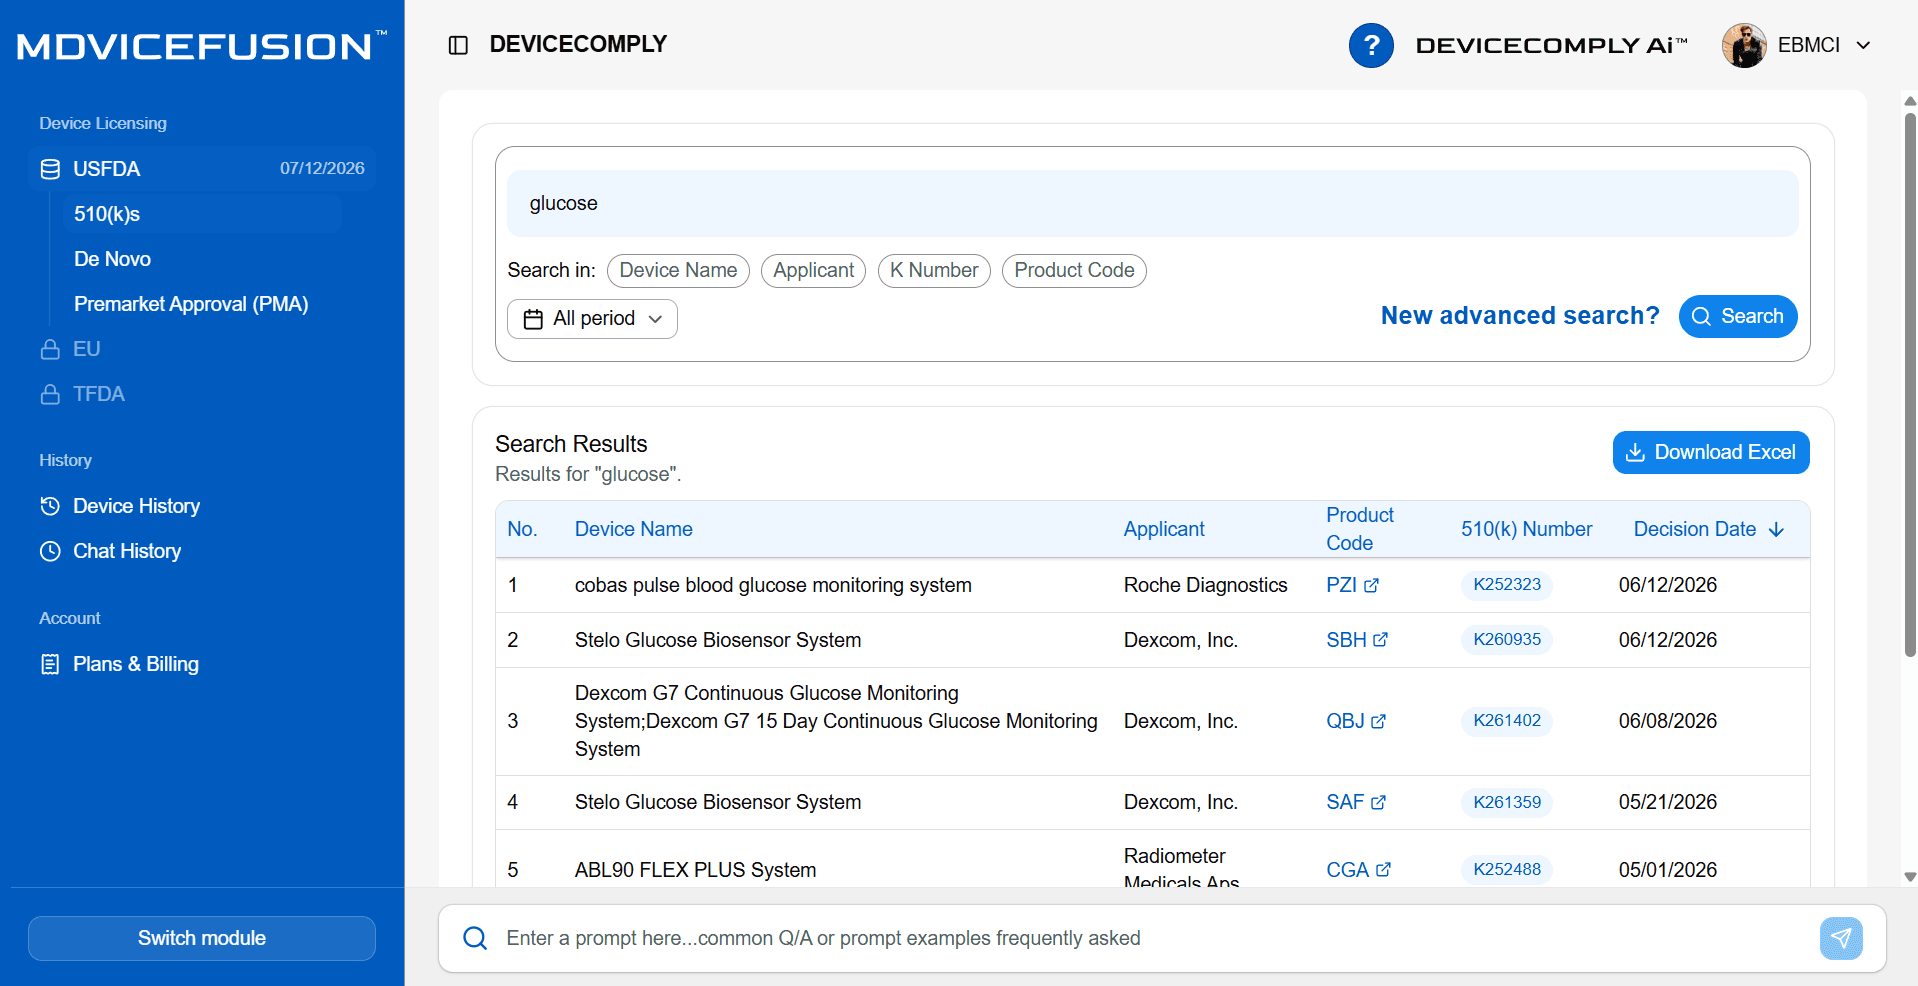Click the Plans & Billing receipt icon

50,664
